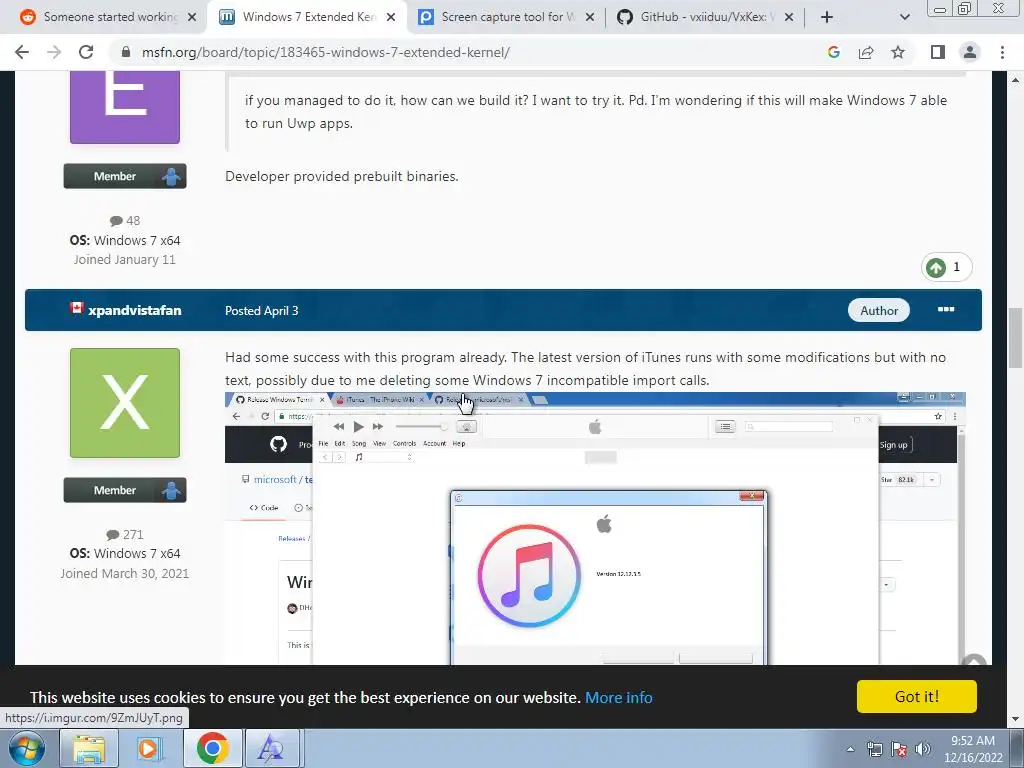Launch Windows Media Player from taskbar

(148, 748)
